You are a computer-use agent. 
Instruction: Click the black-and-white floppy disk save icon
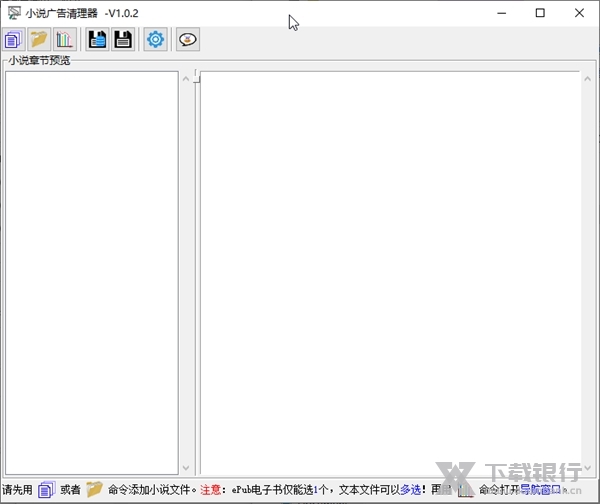tap(122, 40)
